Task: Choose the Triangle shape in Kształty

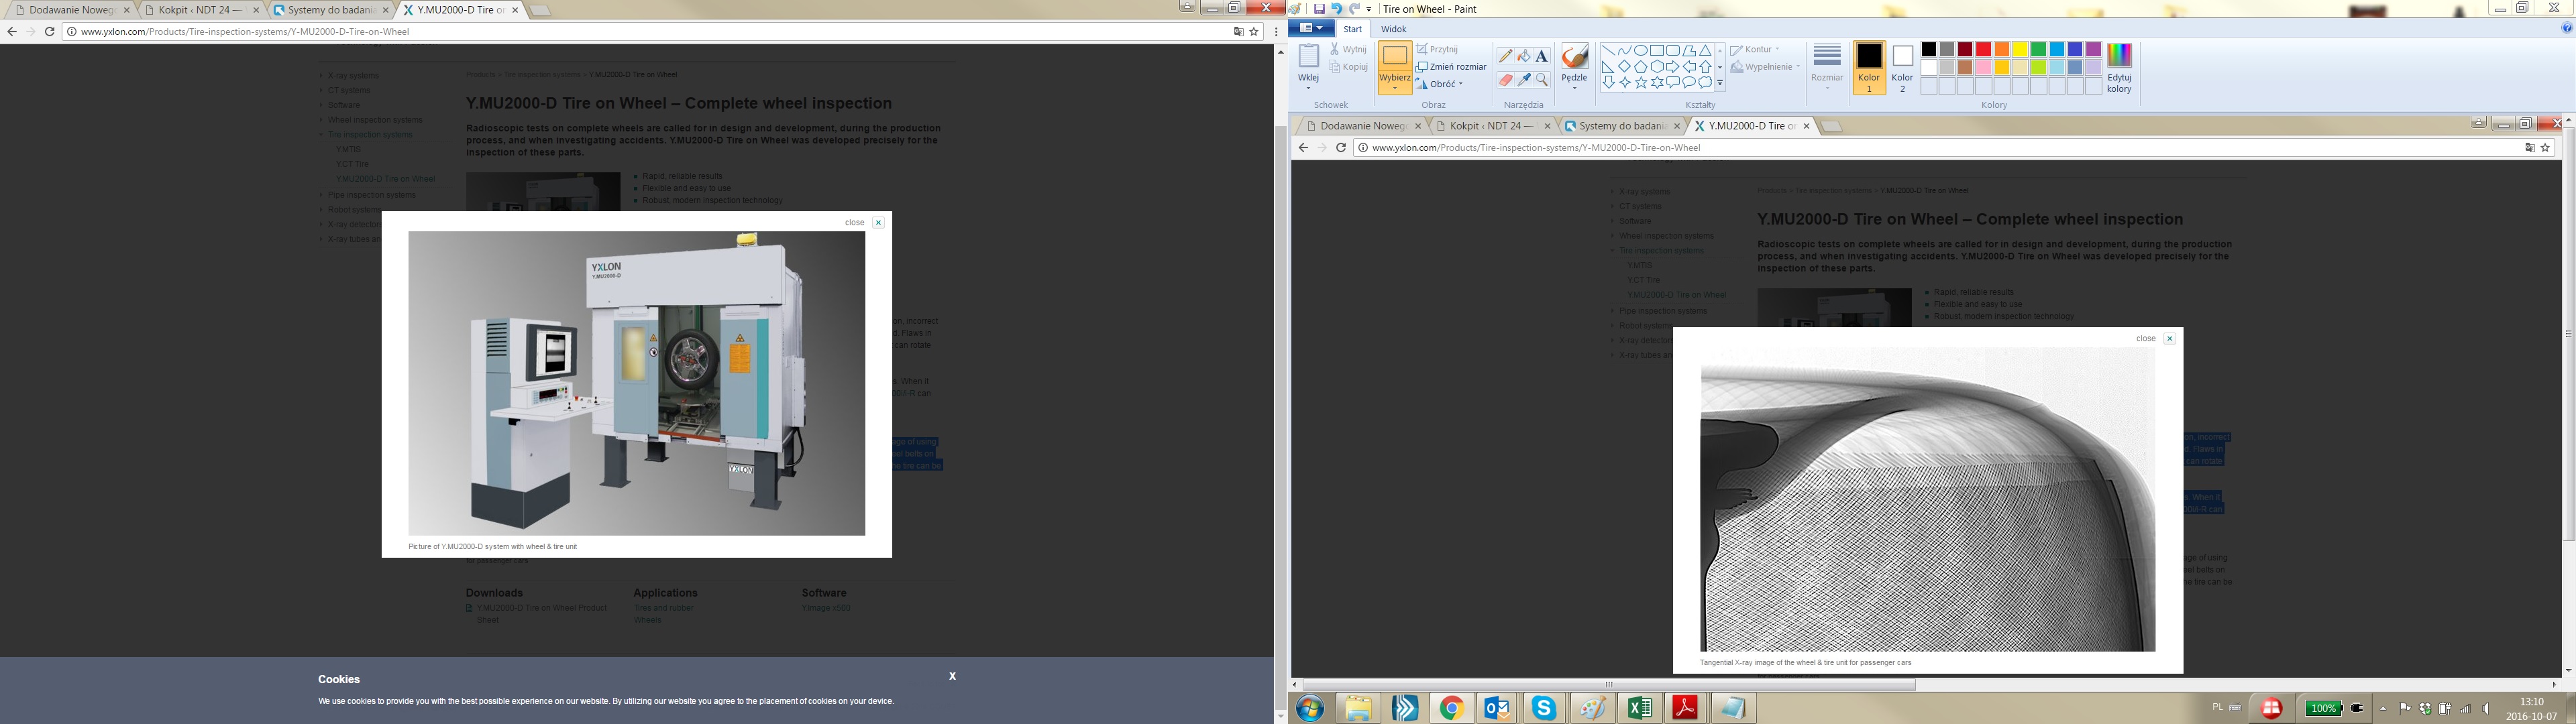Action: click(x=1705, y=50)
